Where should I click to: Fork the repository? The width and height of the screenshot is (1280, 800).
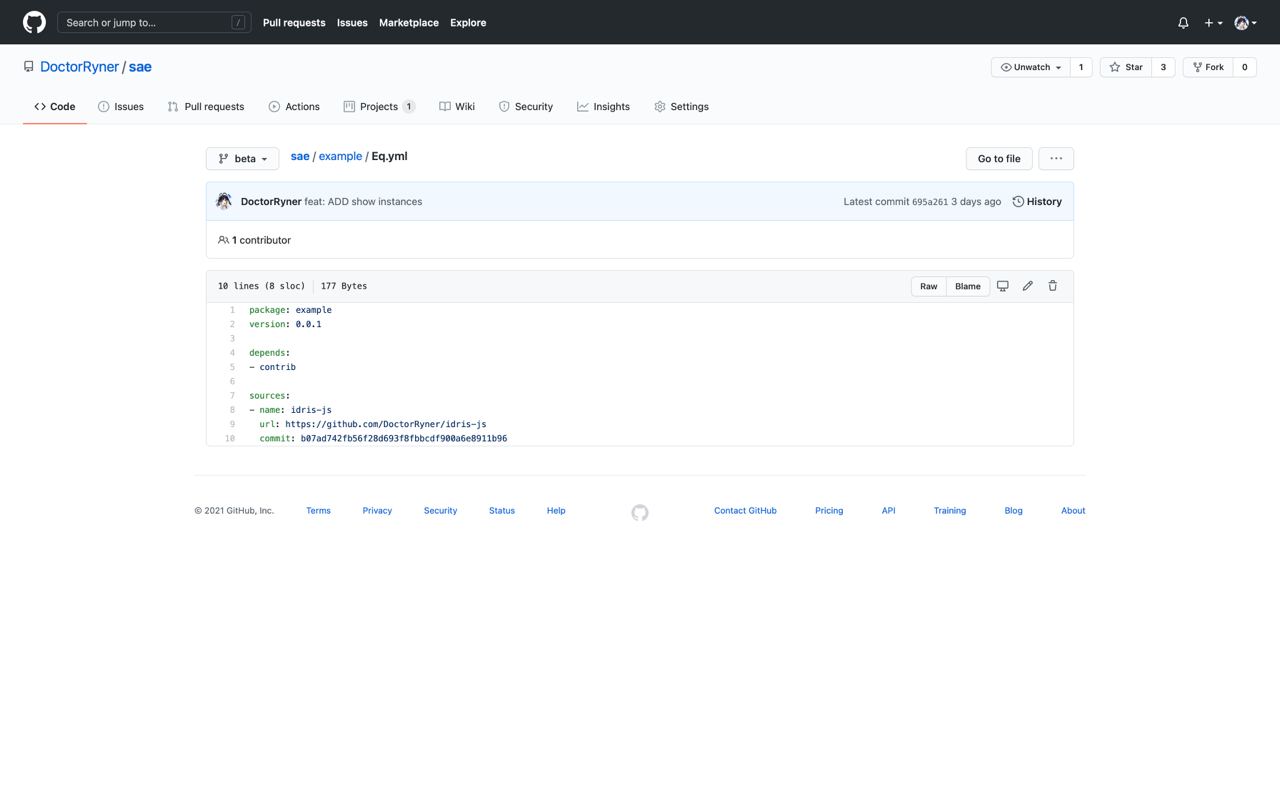point(1208,67)
